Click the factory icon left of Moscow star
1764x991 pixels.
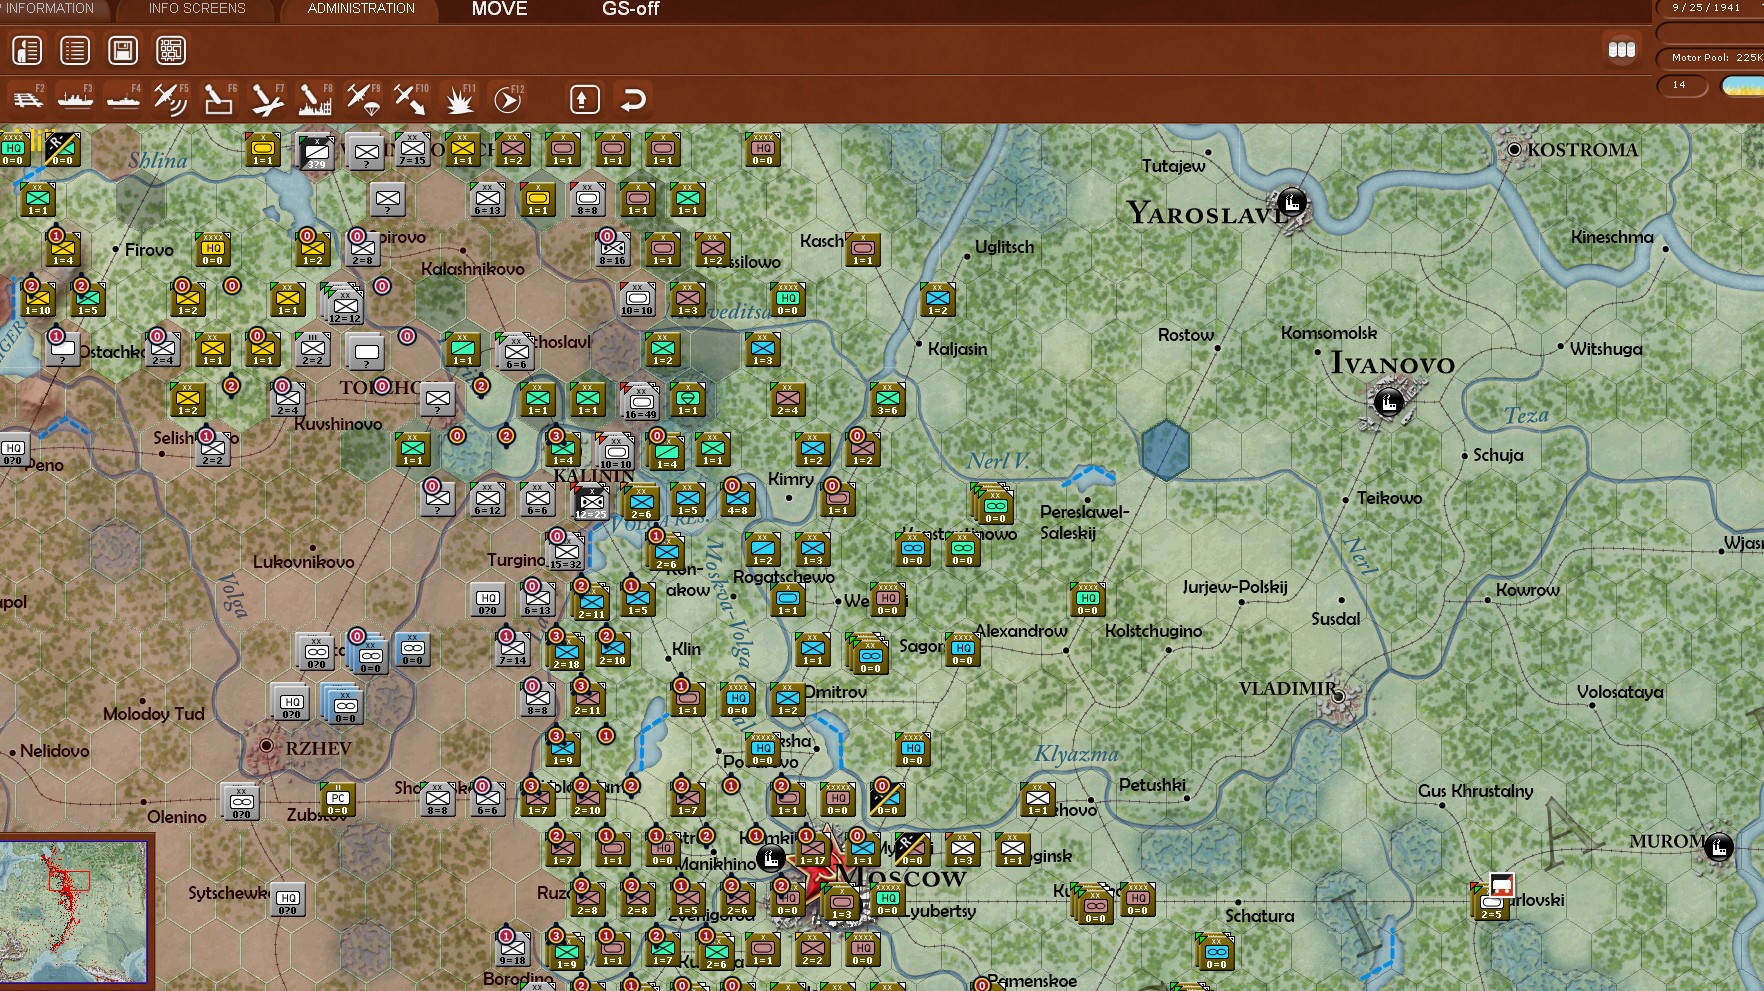click(771, 858)
